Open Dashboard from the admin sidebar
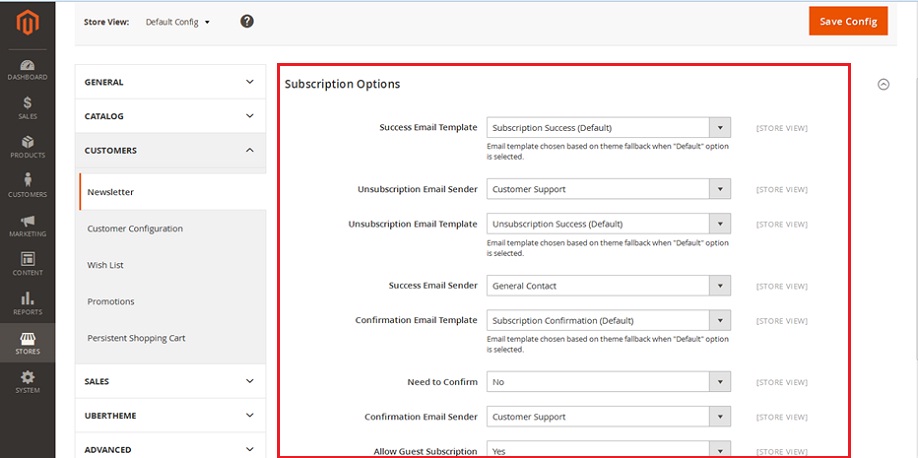918x458 pixels. click(28, 70)
